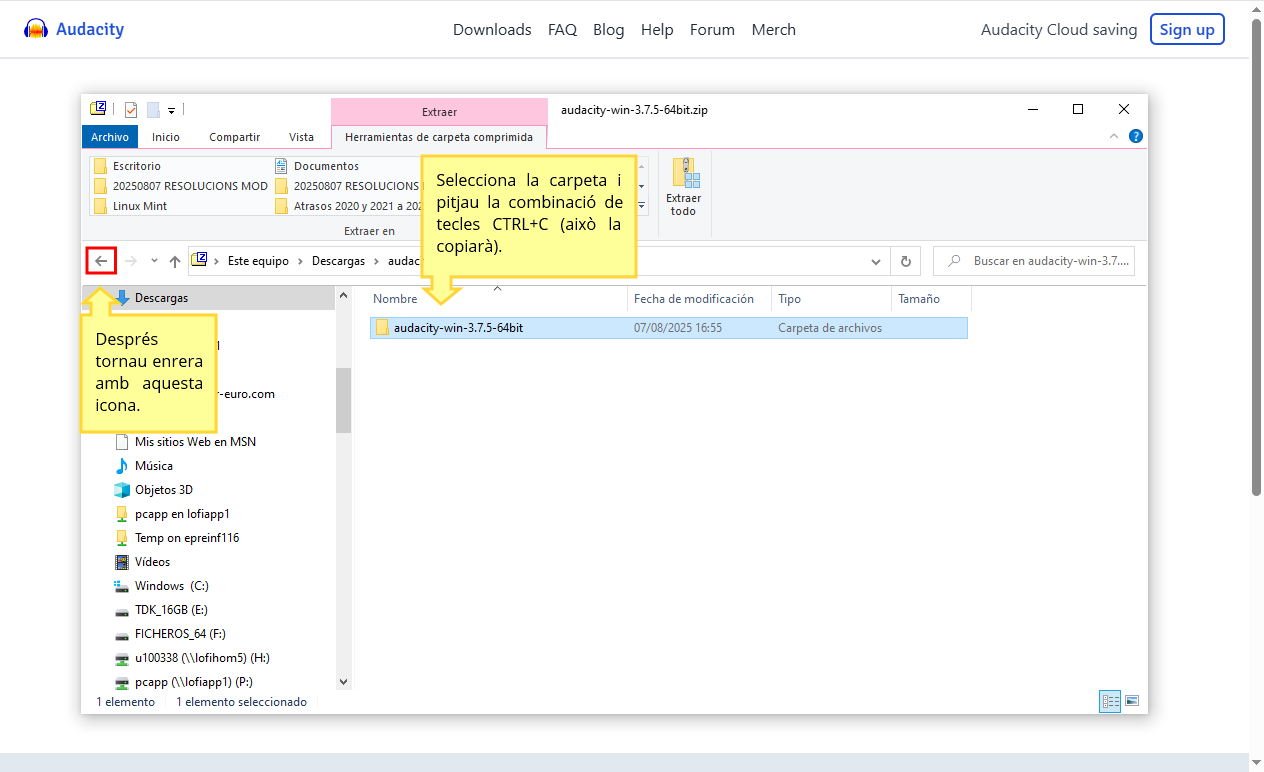Image resolution: width=1264 pixels, height=772 pixels.
Task: Click the Música note icon in navigation pane
Action: click(x=122, y=466)
